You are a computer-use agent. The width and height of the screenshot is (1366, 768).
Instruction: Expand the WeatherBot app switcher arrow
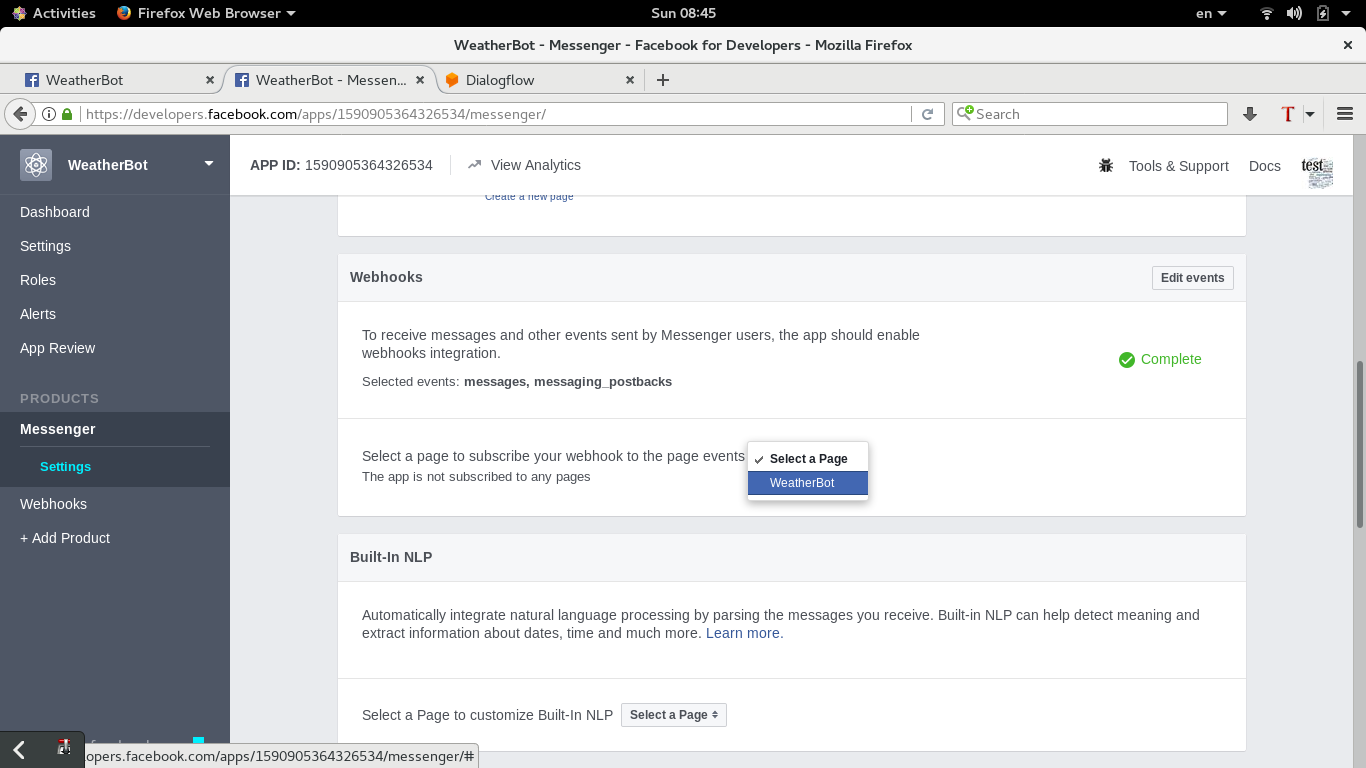pos(209,164)
